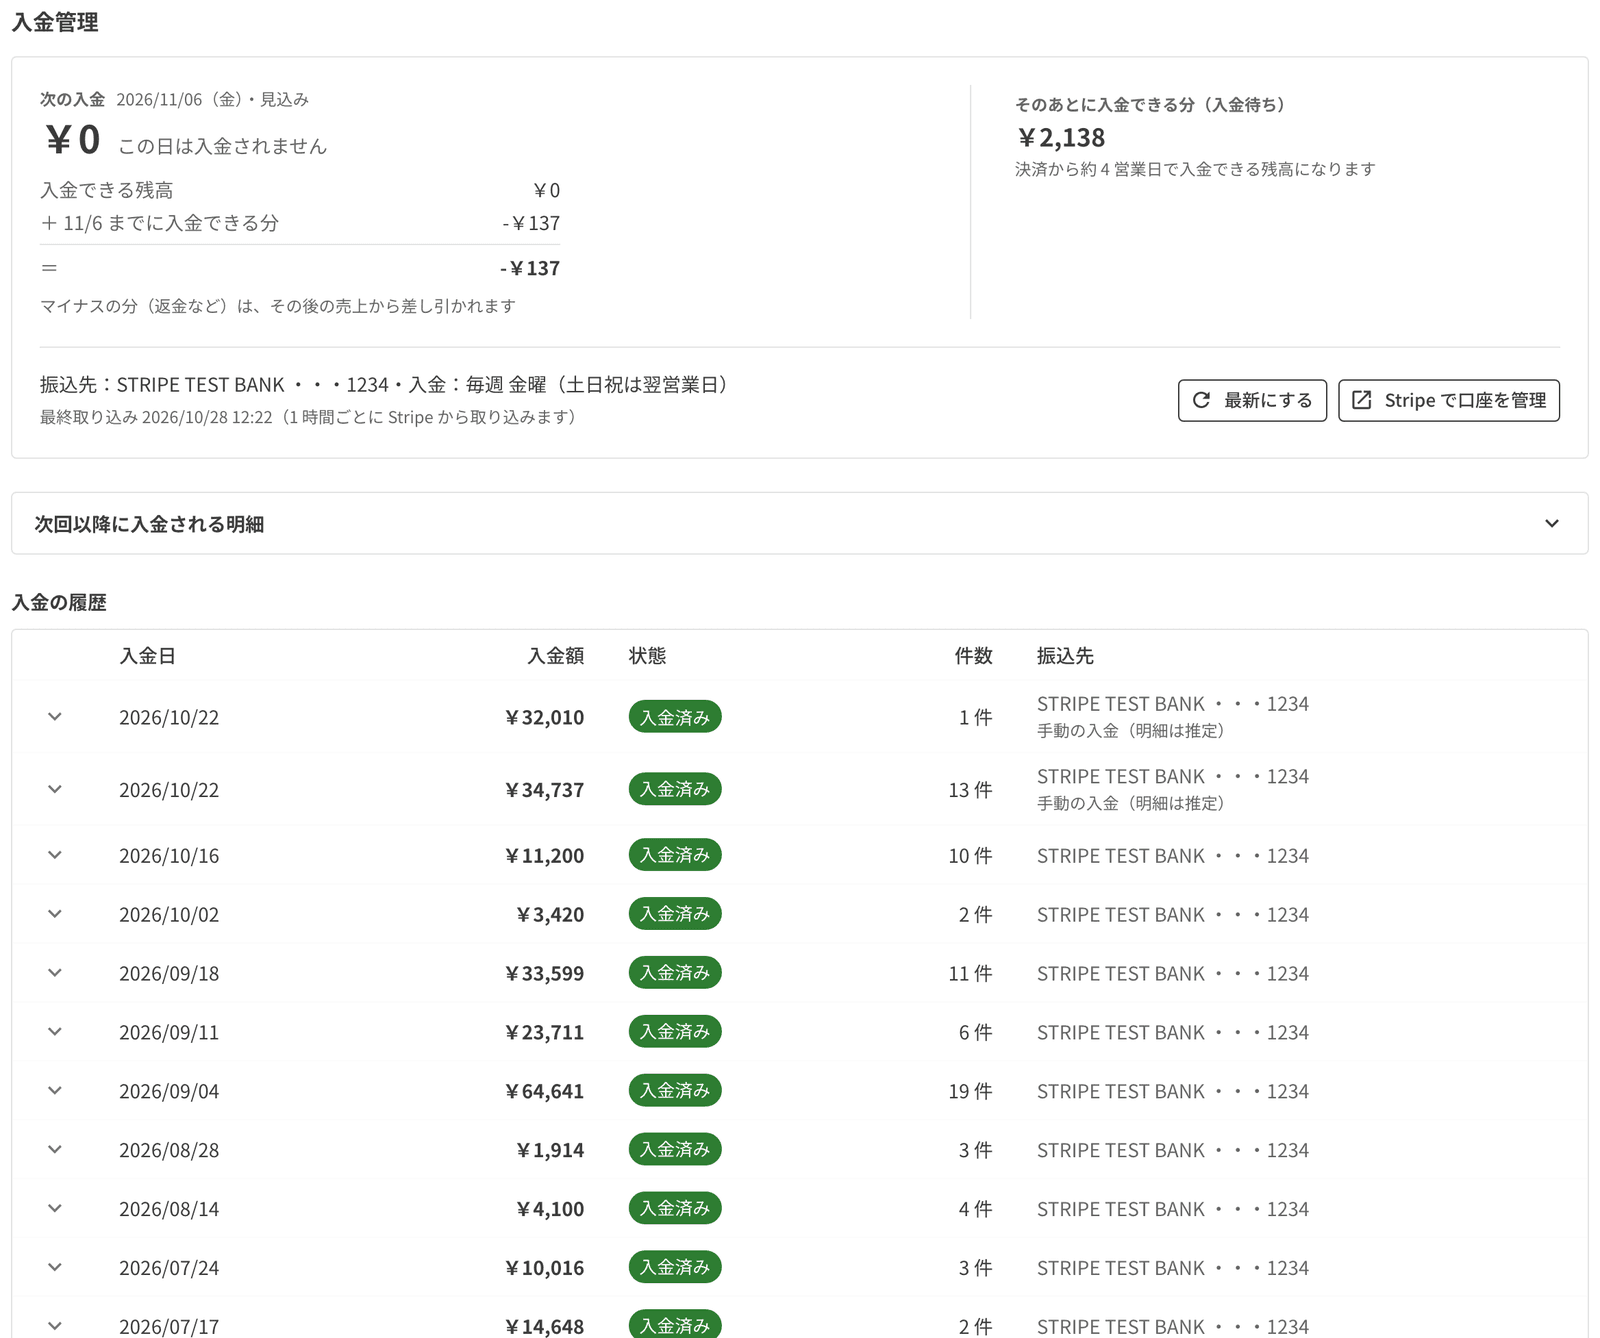
Task: Expand the 2026/08/28 payout row
Action: [x=55, y=1150]
